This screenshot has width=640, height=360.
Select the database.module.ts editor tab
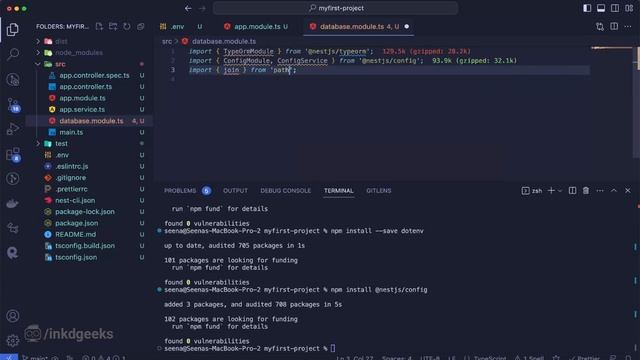point(359,27)
